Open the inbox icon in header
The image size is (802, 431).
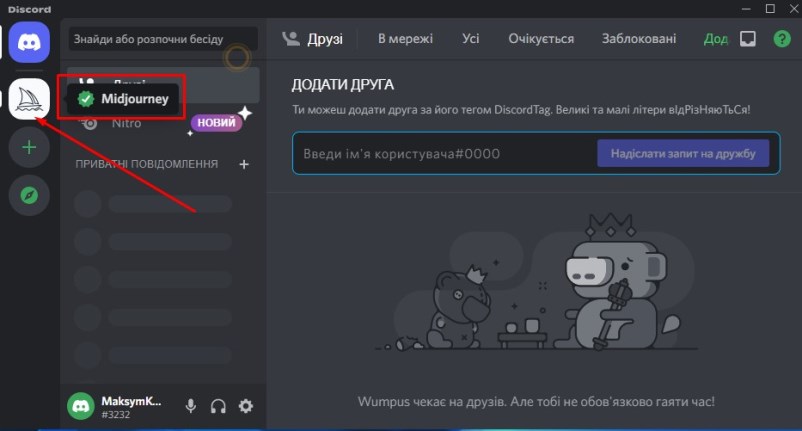pyautogui.click(x=748, y=39)
